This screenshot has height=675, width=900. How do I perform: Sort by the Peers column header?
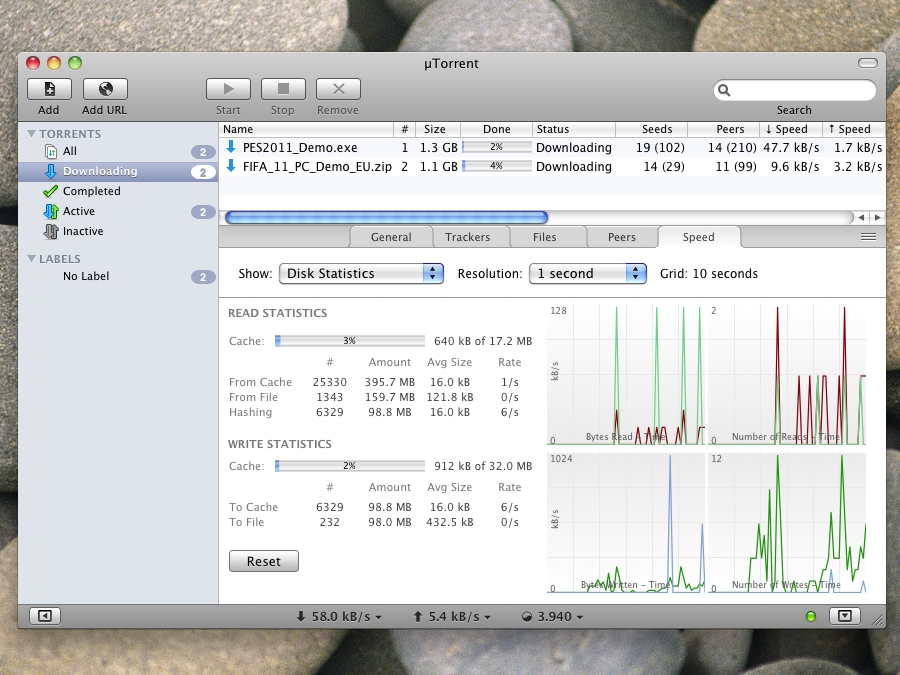724,129
